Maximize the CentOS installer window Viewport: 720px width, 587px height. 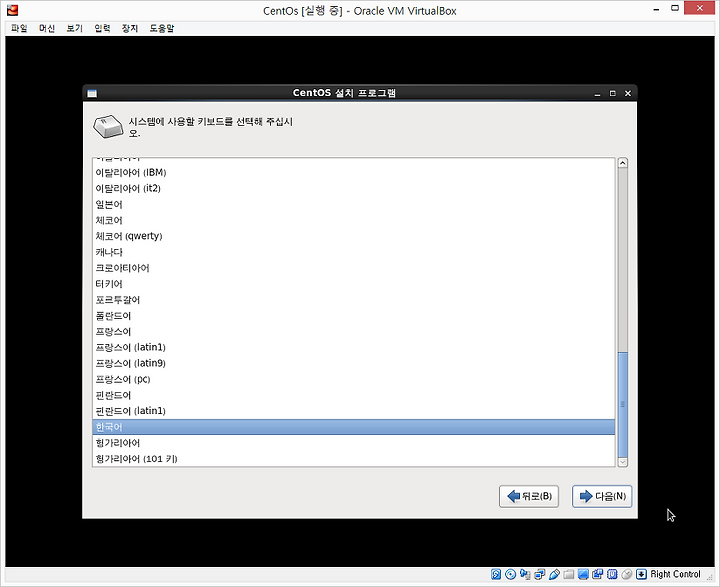[x=613, y=94]
